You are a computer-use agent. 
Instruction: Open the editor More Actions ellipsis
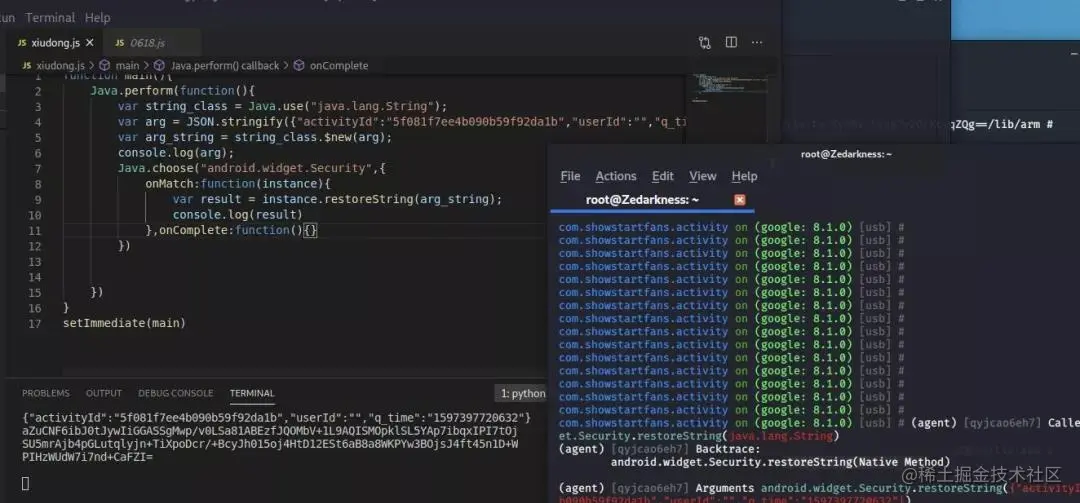point(757,43)
